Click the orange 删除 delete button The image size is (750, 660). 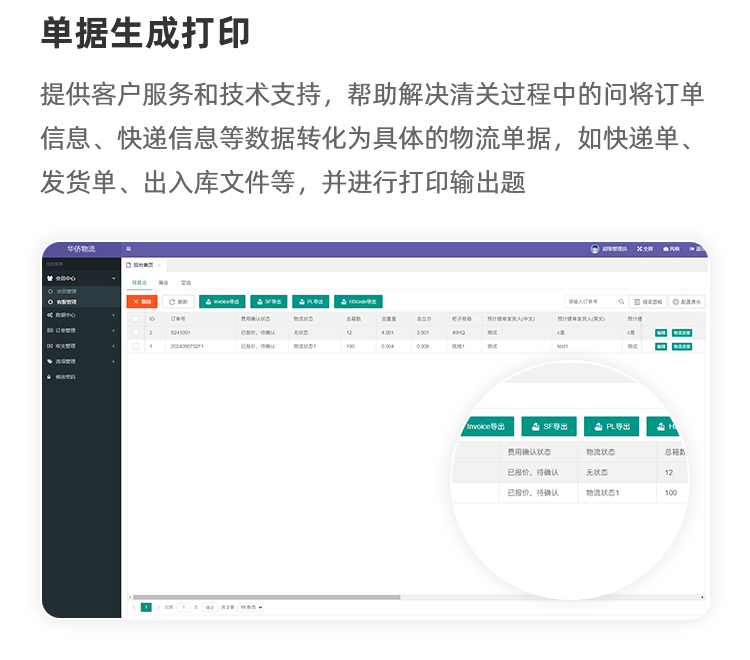pyautogui.click(x=142, y=301)
